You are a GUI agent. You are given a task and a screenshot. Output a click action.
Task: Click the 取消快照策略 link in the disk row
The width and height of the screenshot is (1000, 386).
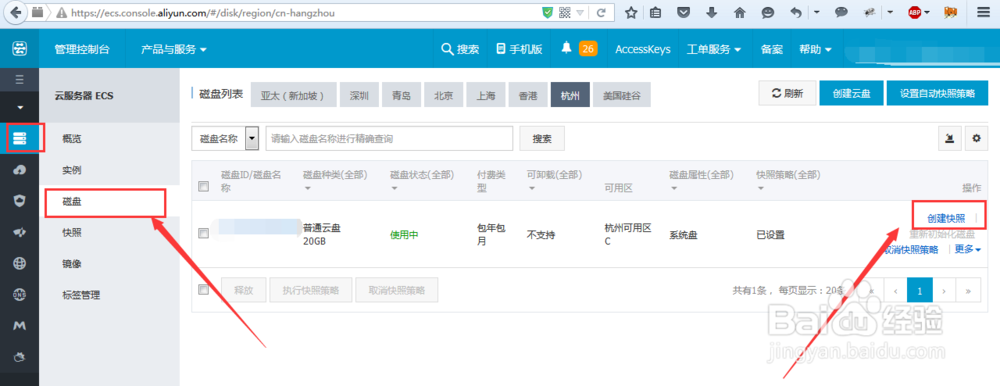click(912, 249)
